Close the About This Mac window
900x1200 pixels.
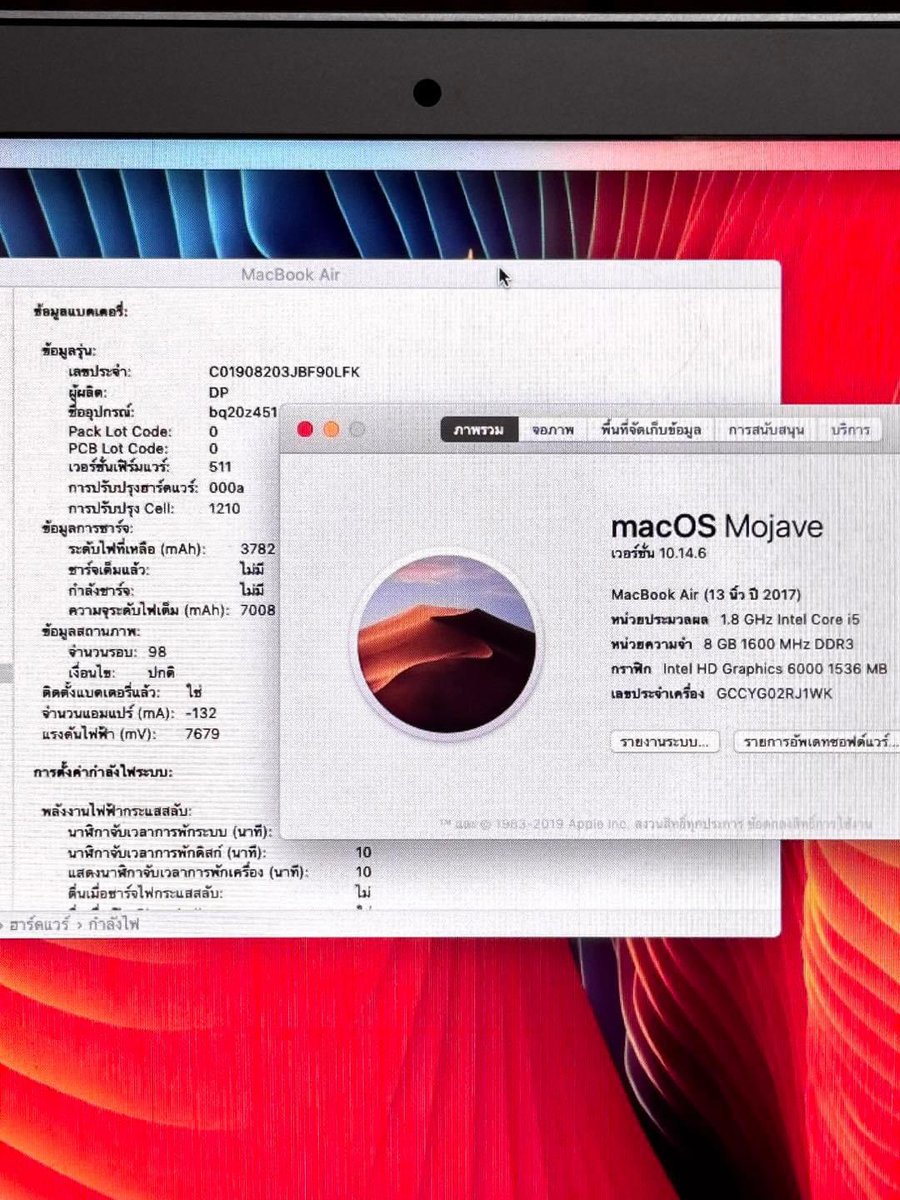[305, 430]
